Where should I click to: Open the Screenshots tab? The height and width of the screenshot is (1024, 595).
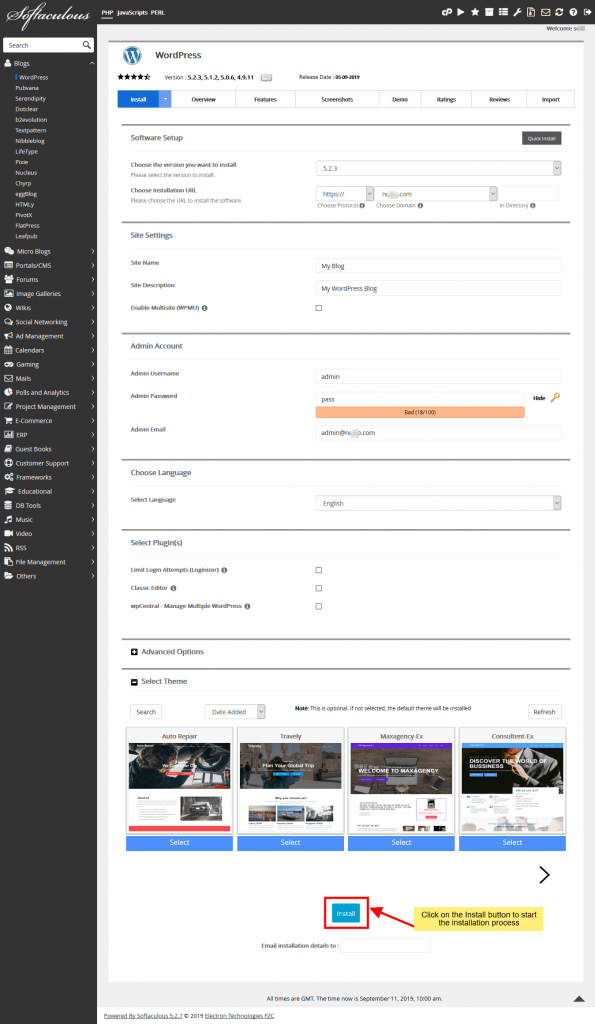point(337,99)
